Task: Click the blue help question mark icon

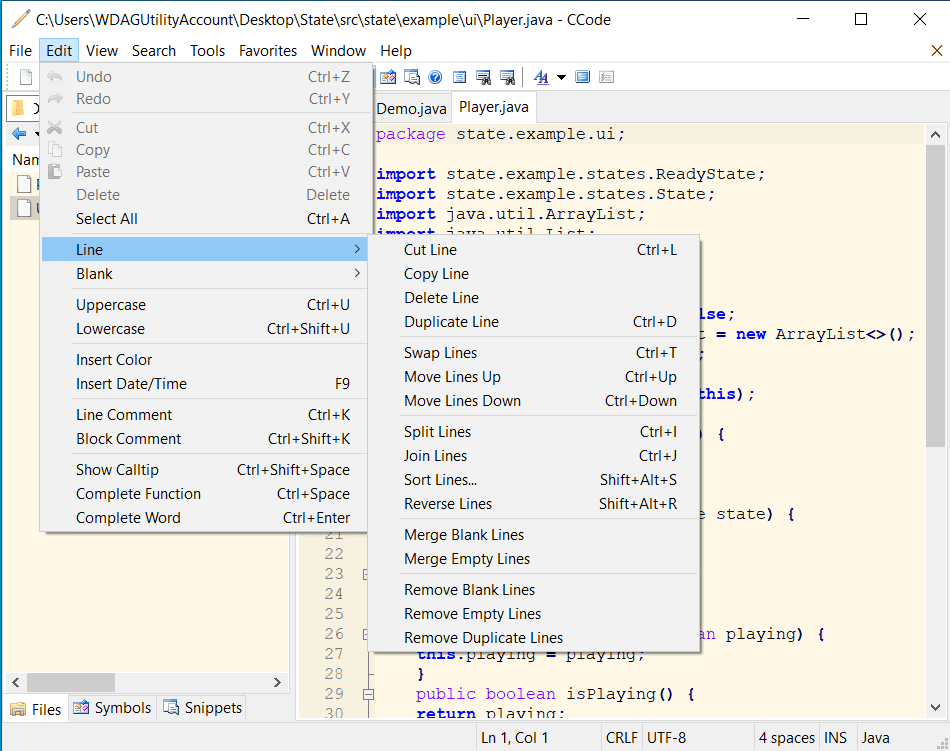Action: (x=435, y=77)
